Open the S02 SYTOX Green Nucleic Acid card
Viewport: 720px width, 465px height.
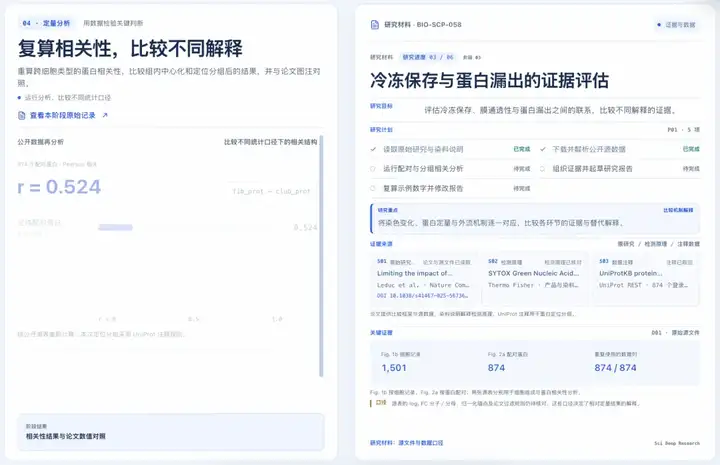coord(535,279)
